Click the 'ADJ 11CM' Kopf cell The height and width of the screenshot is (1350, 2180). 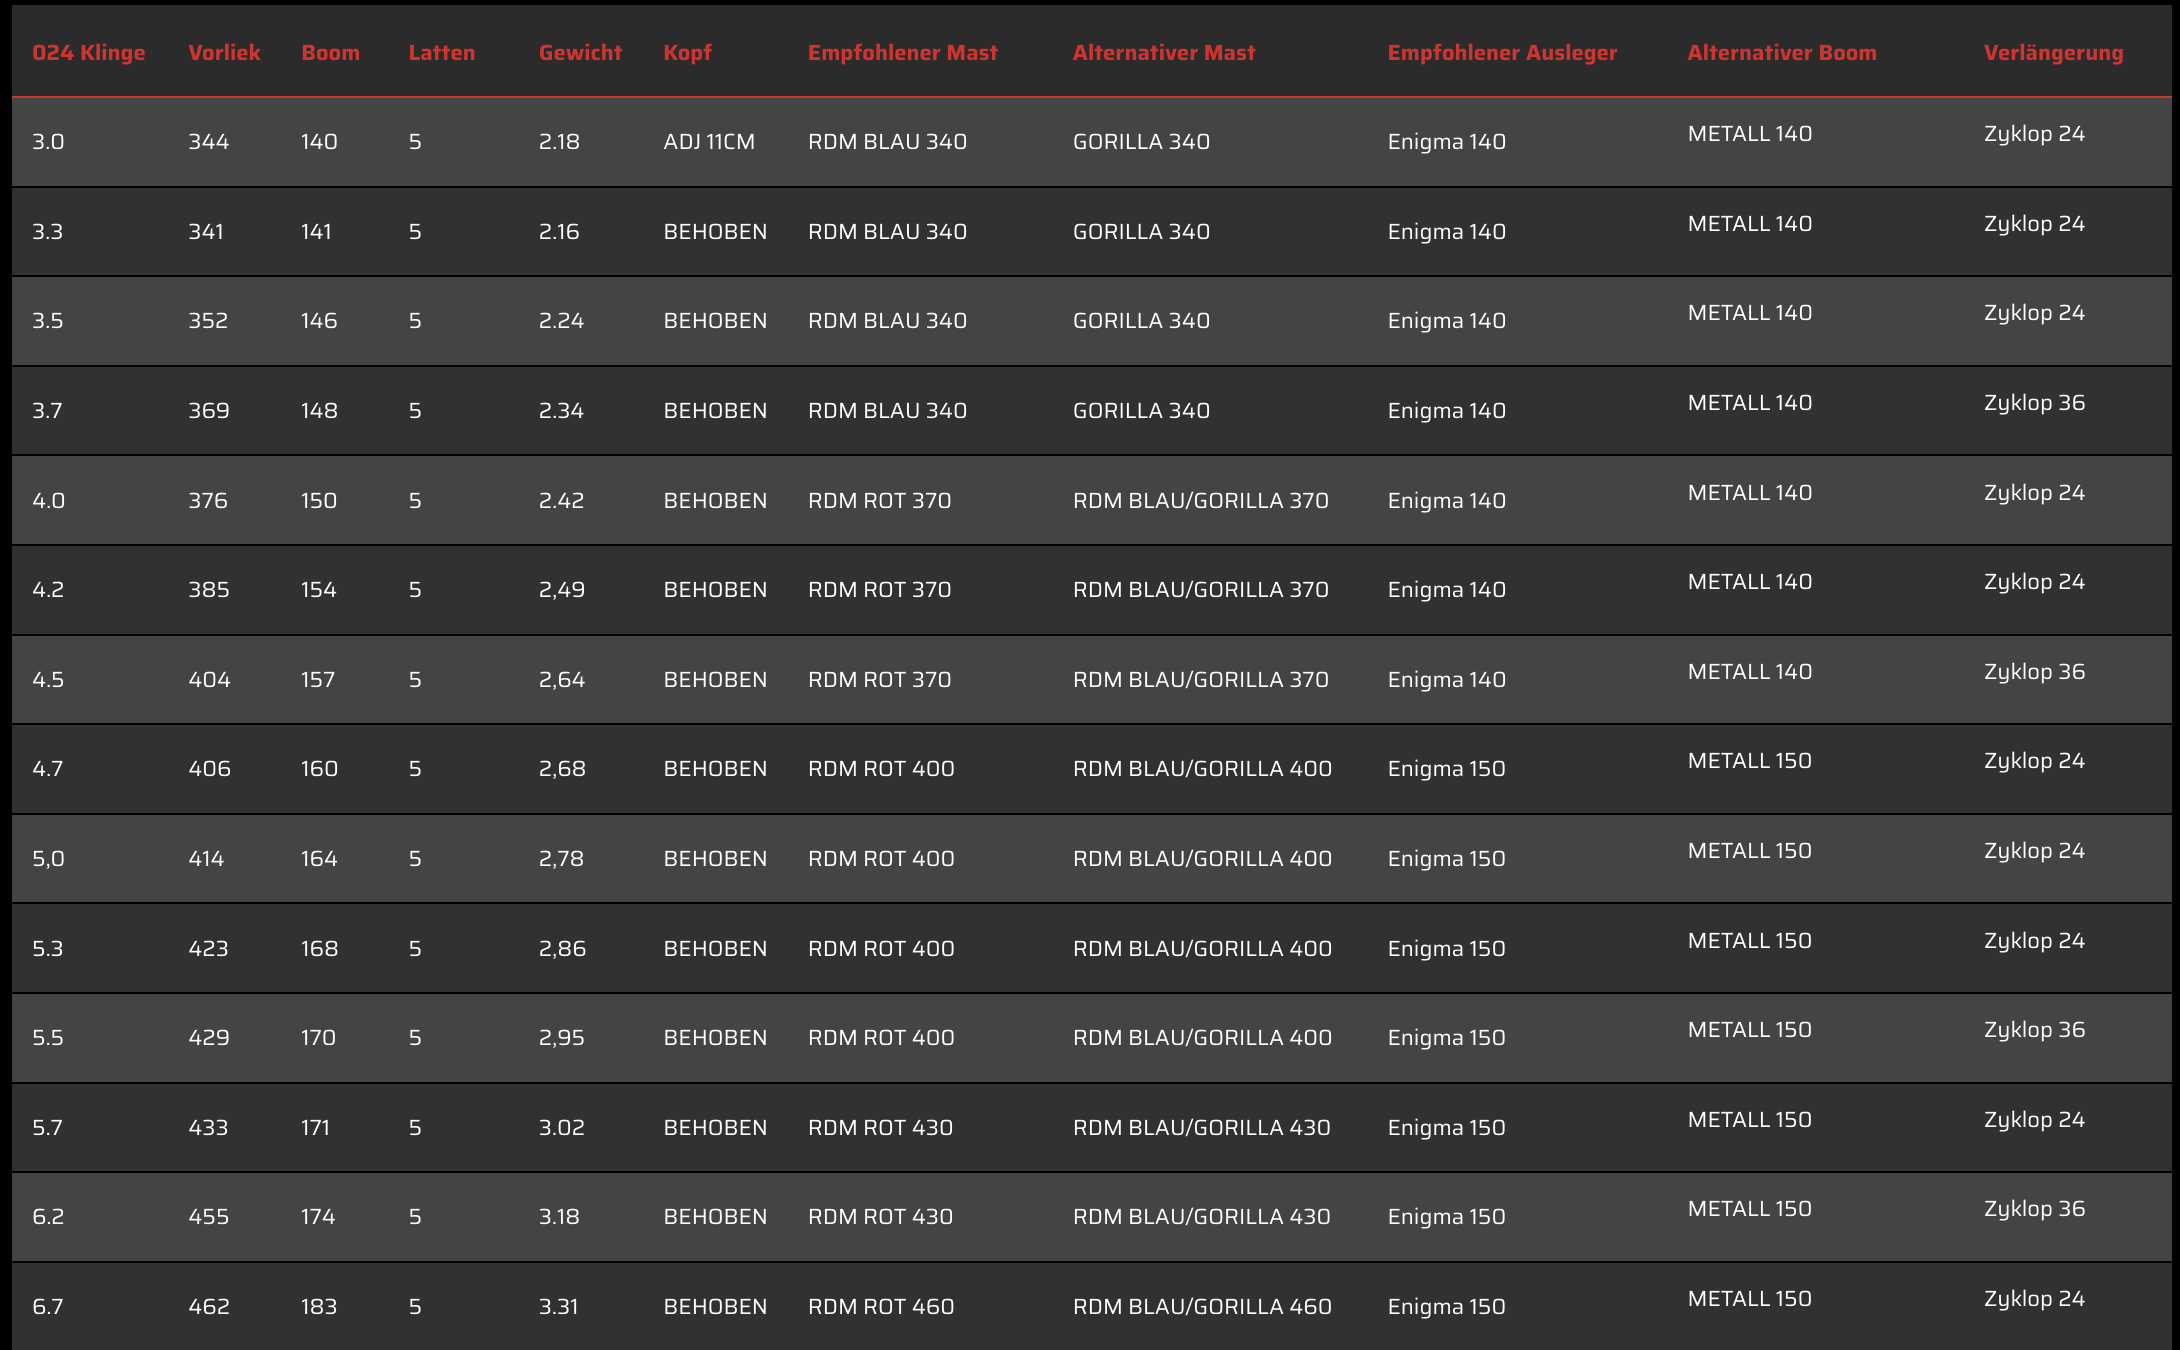(709, 142)
